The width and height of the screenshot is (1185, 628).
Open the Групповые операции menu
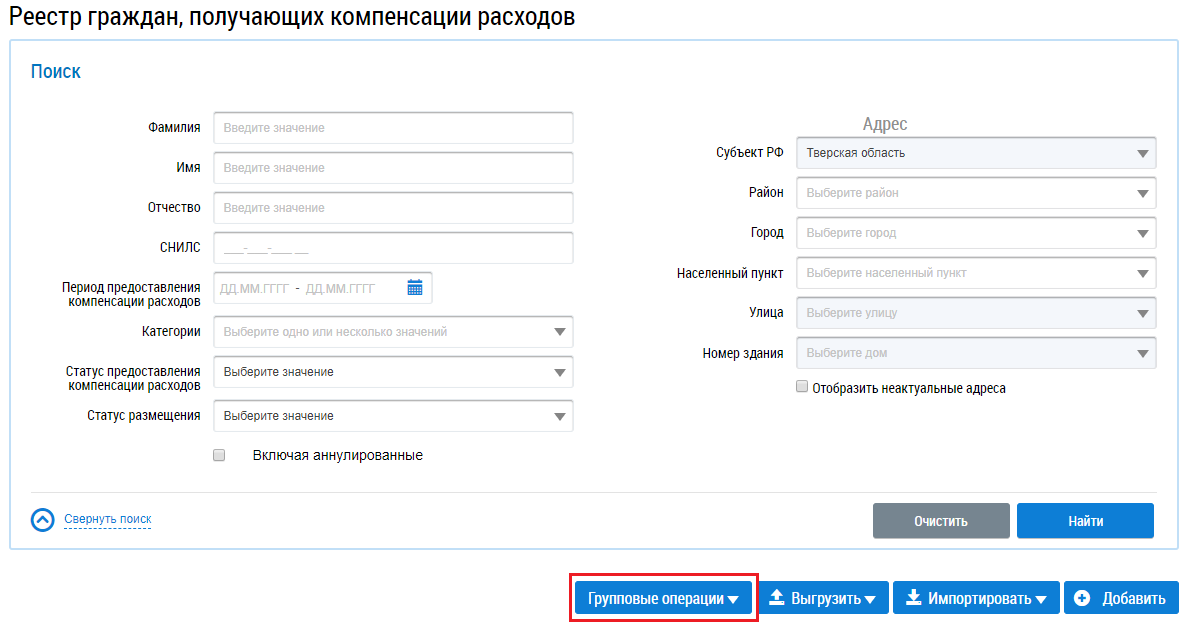pos(663,599)
